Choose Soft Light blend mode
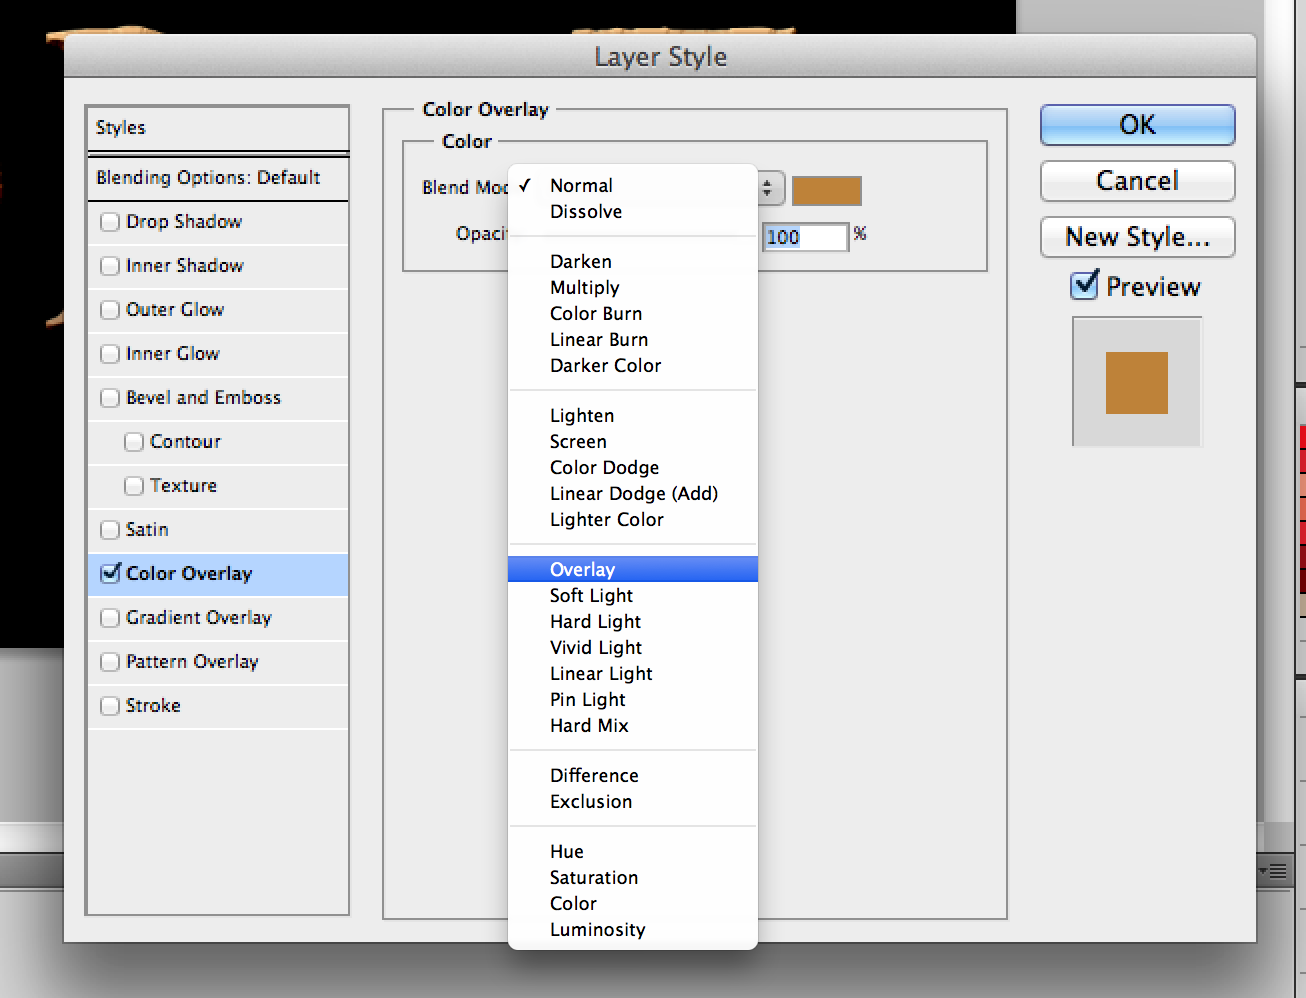 tap(632, 596)
